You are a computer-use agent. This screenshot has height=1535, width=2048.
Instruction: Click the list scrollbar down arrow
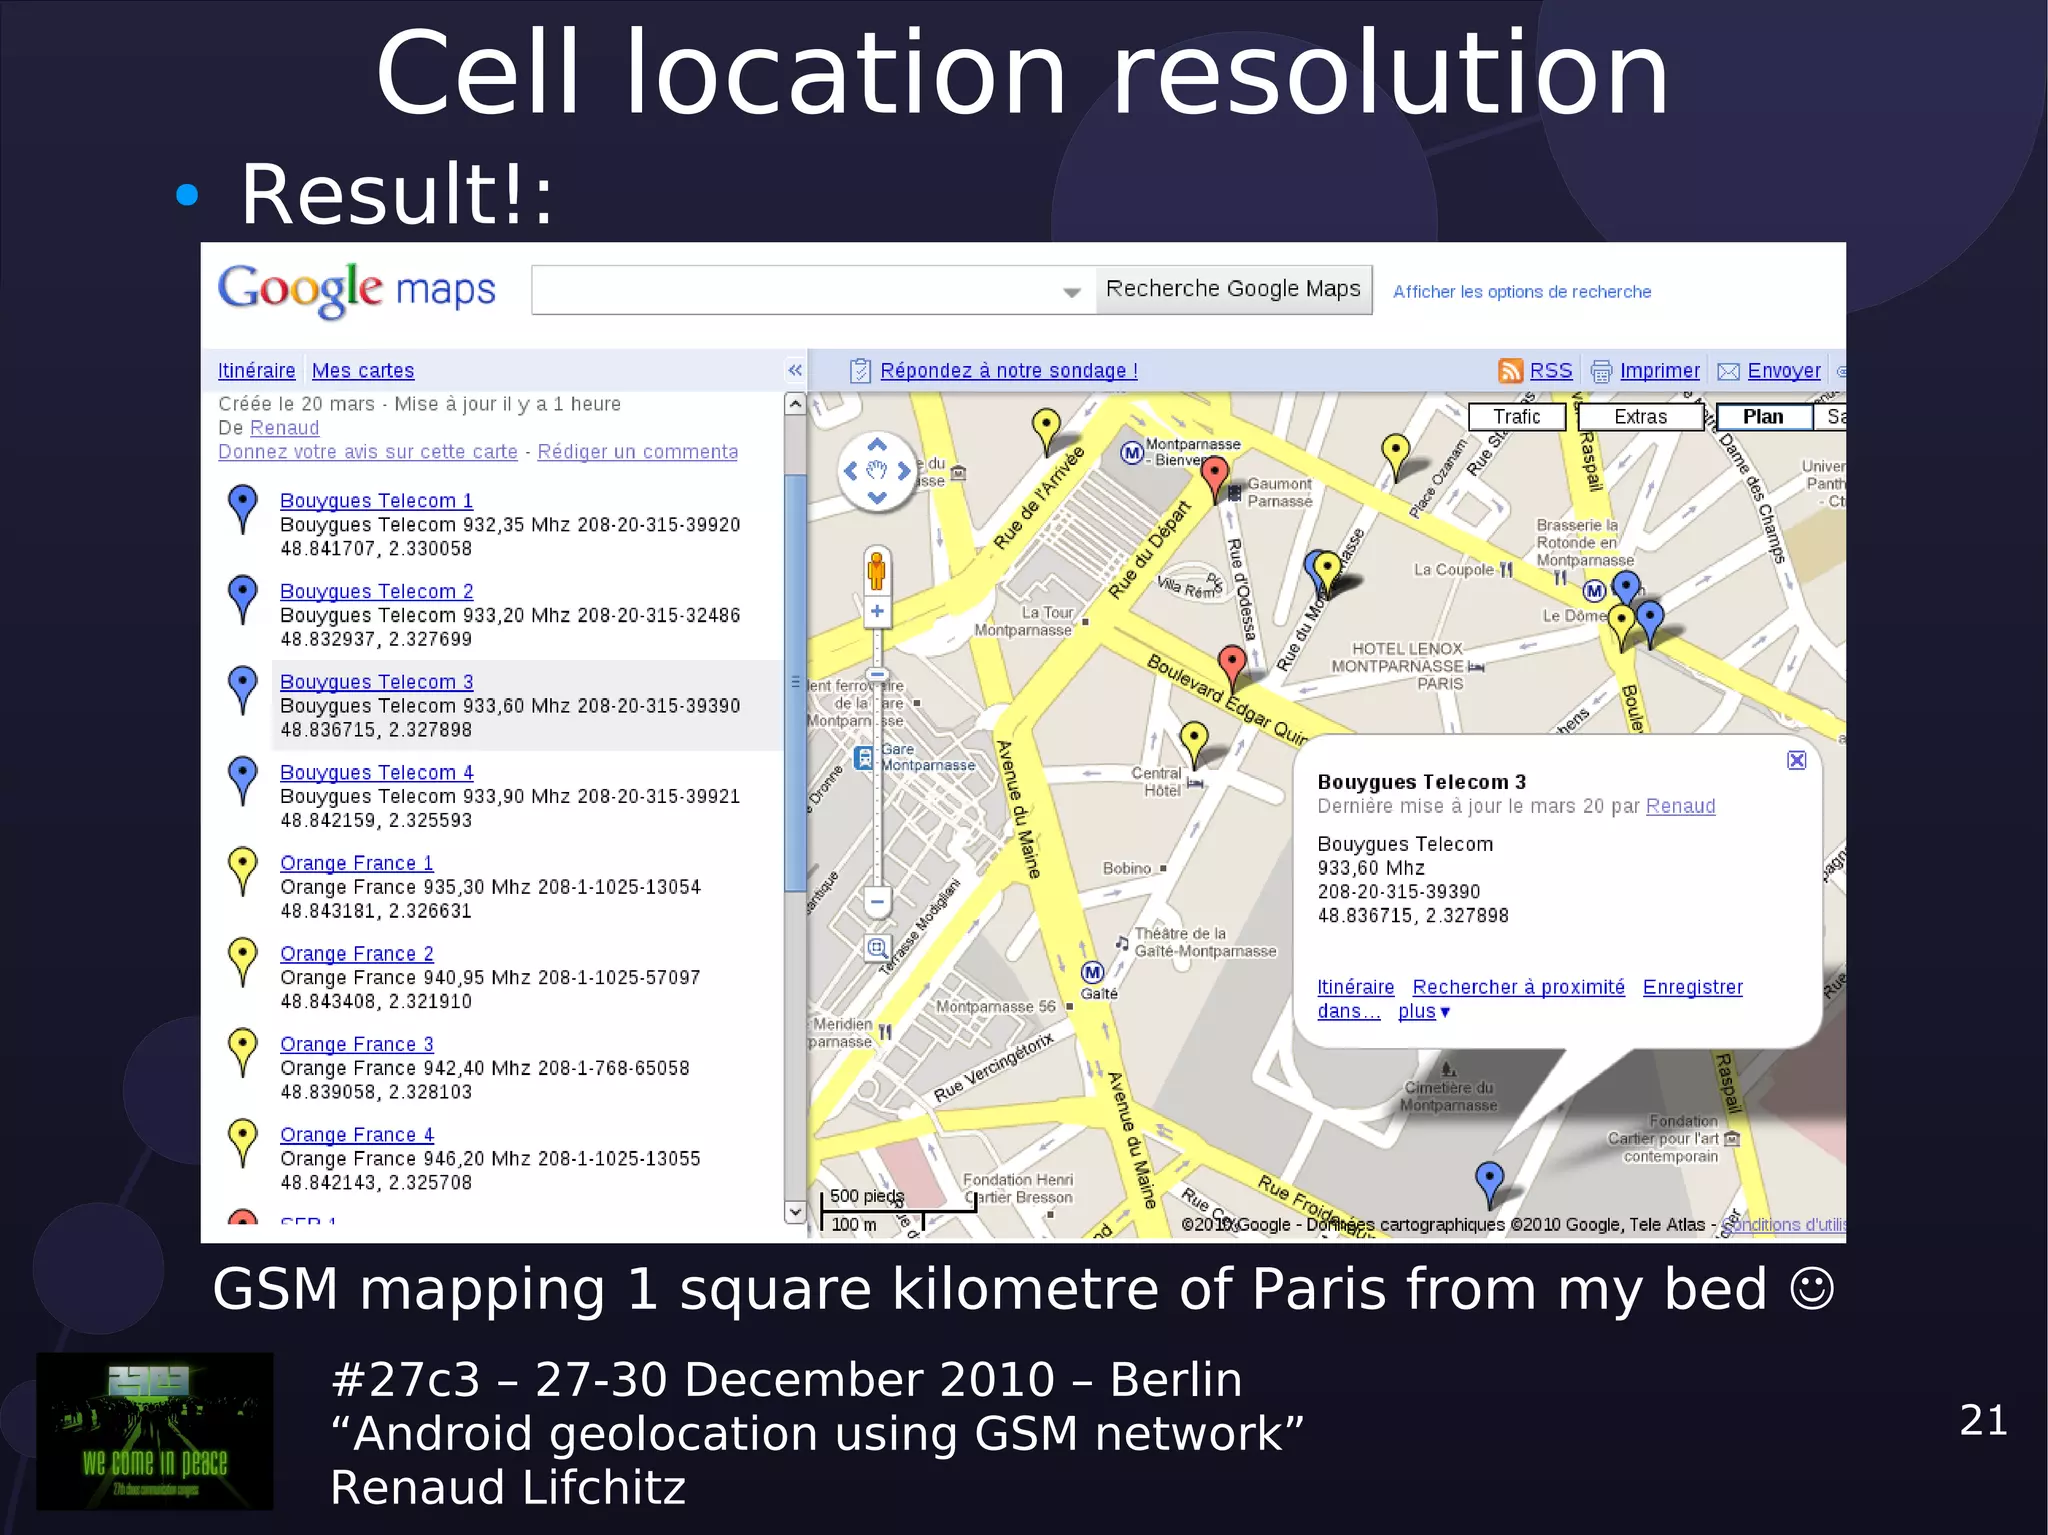click(x=795, y=1212)
